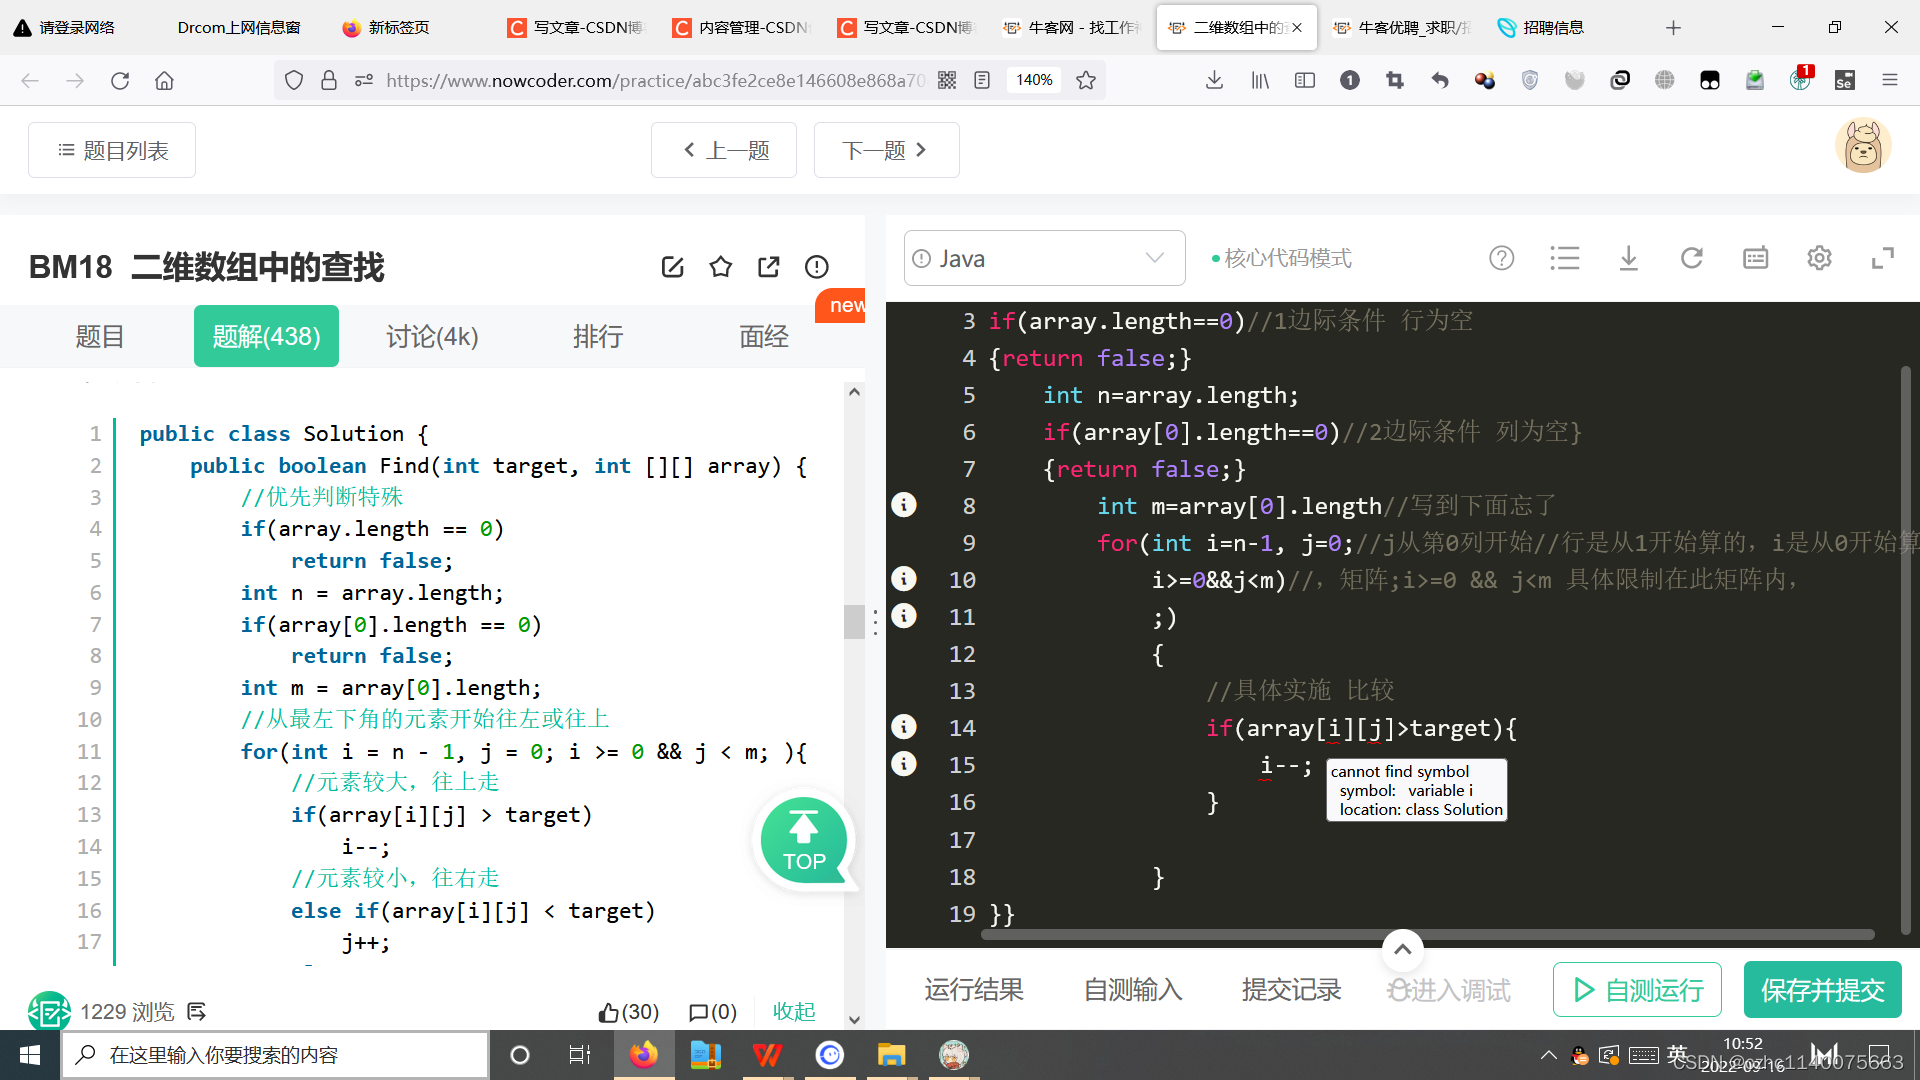1920x1080 pixels.
Task: Switch to the 排行 tab
Action: 598,337
